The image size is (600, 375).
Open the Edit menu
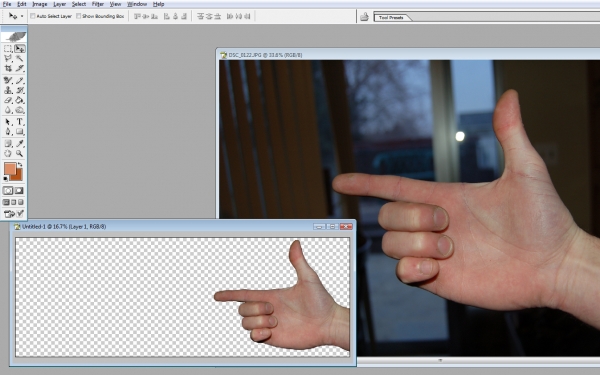point(22,4)
